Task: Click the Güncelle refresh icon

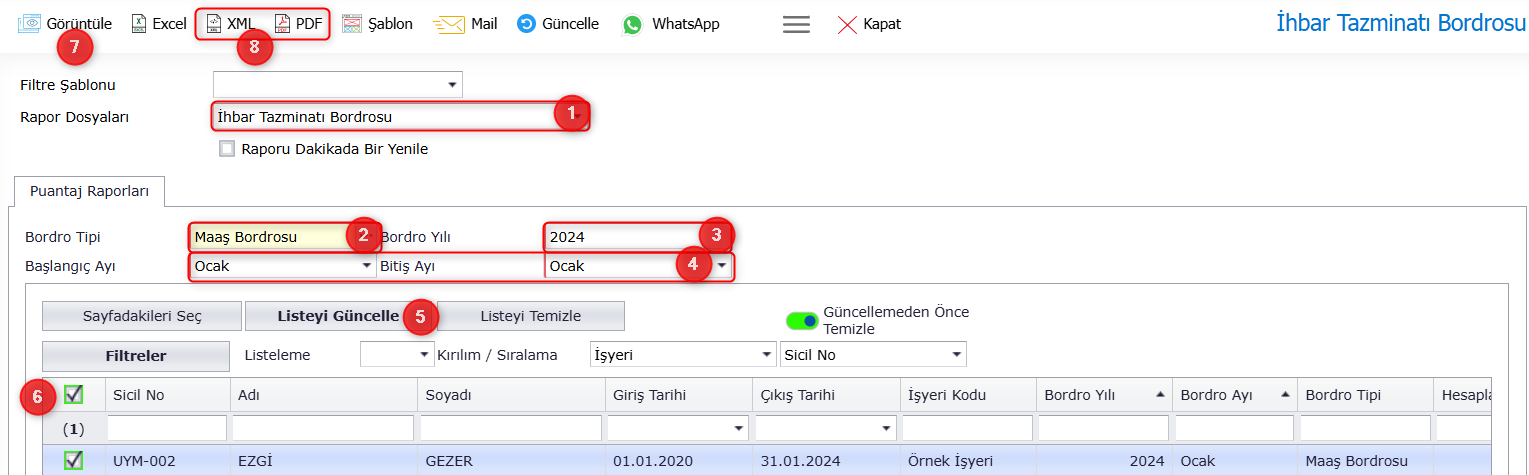Action: coord(526,23)
